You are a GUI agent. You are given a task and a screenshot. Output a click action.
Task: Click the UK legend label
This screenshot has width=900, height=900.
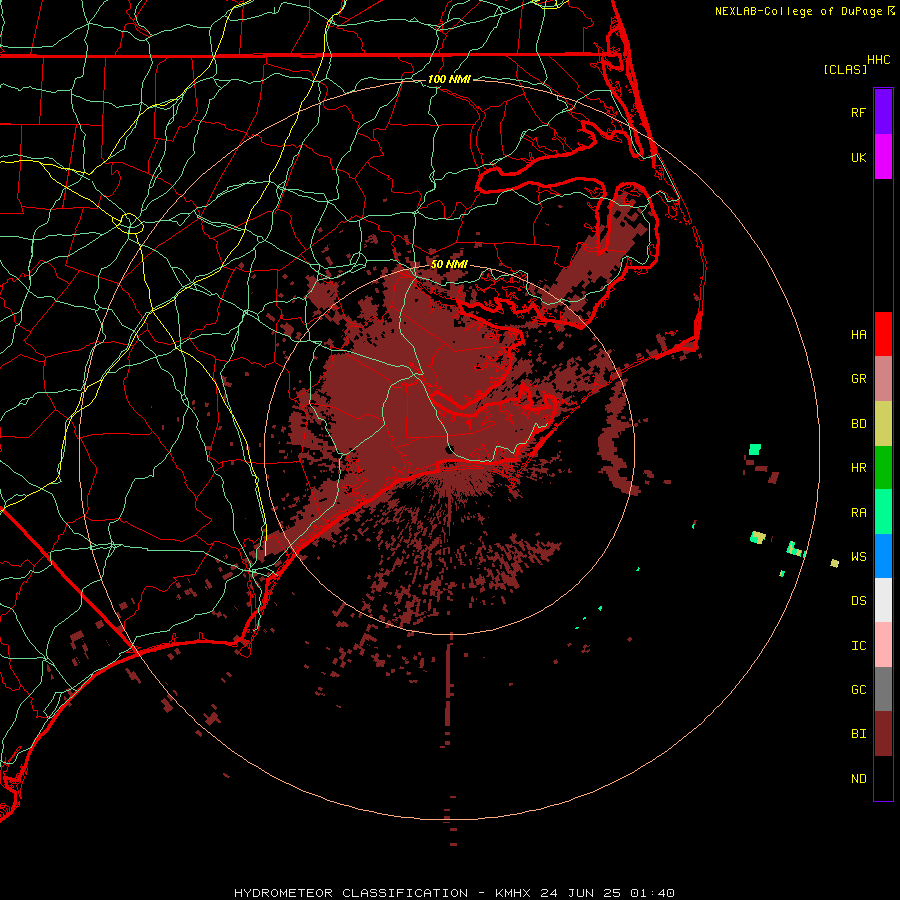[858, 157]
